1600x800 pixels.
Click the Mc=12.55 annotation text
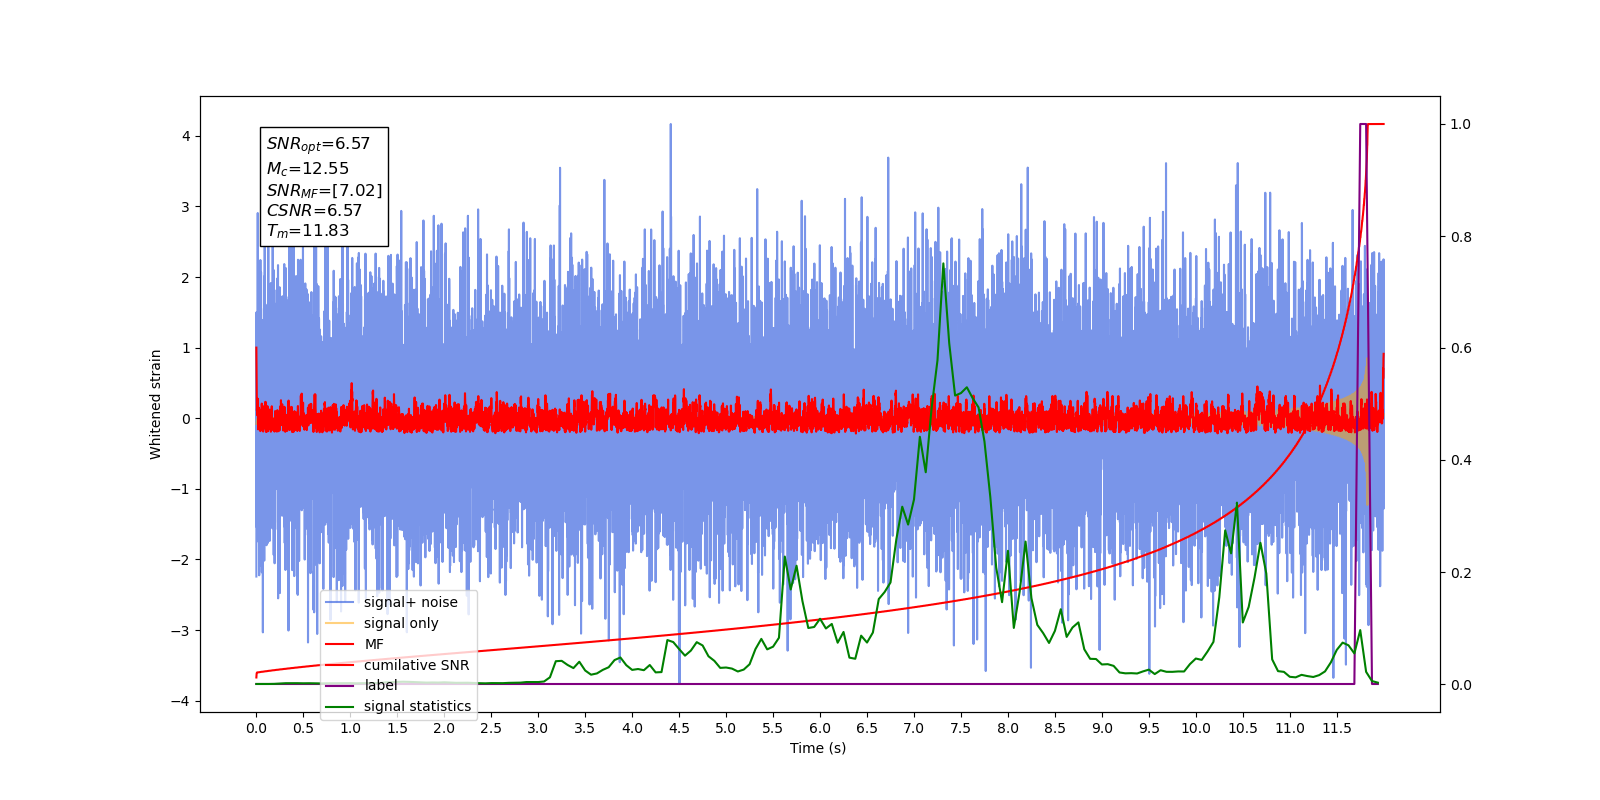pyautogui.click(x=308, y=169)
